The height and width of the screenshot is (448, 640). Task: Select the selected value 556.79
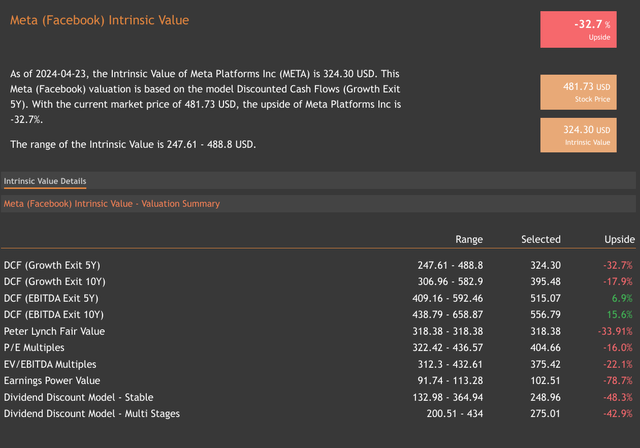(546, 315)
